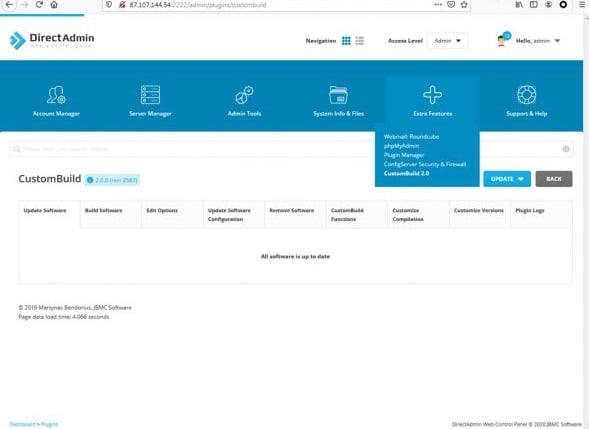Select Plugin Manager menu entry
This screenshot has height=429, width=589.
click(404, 155)
